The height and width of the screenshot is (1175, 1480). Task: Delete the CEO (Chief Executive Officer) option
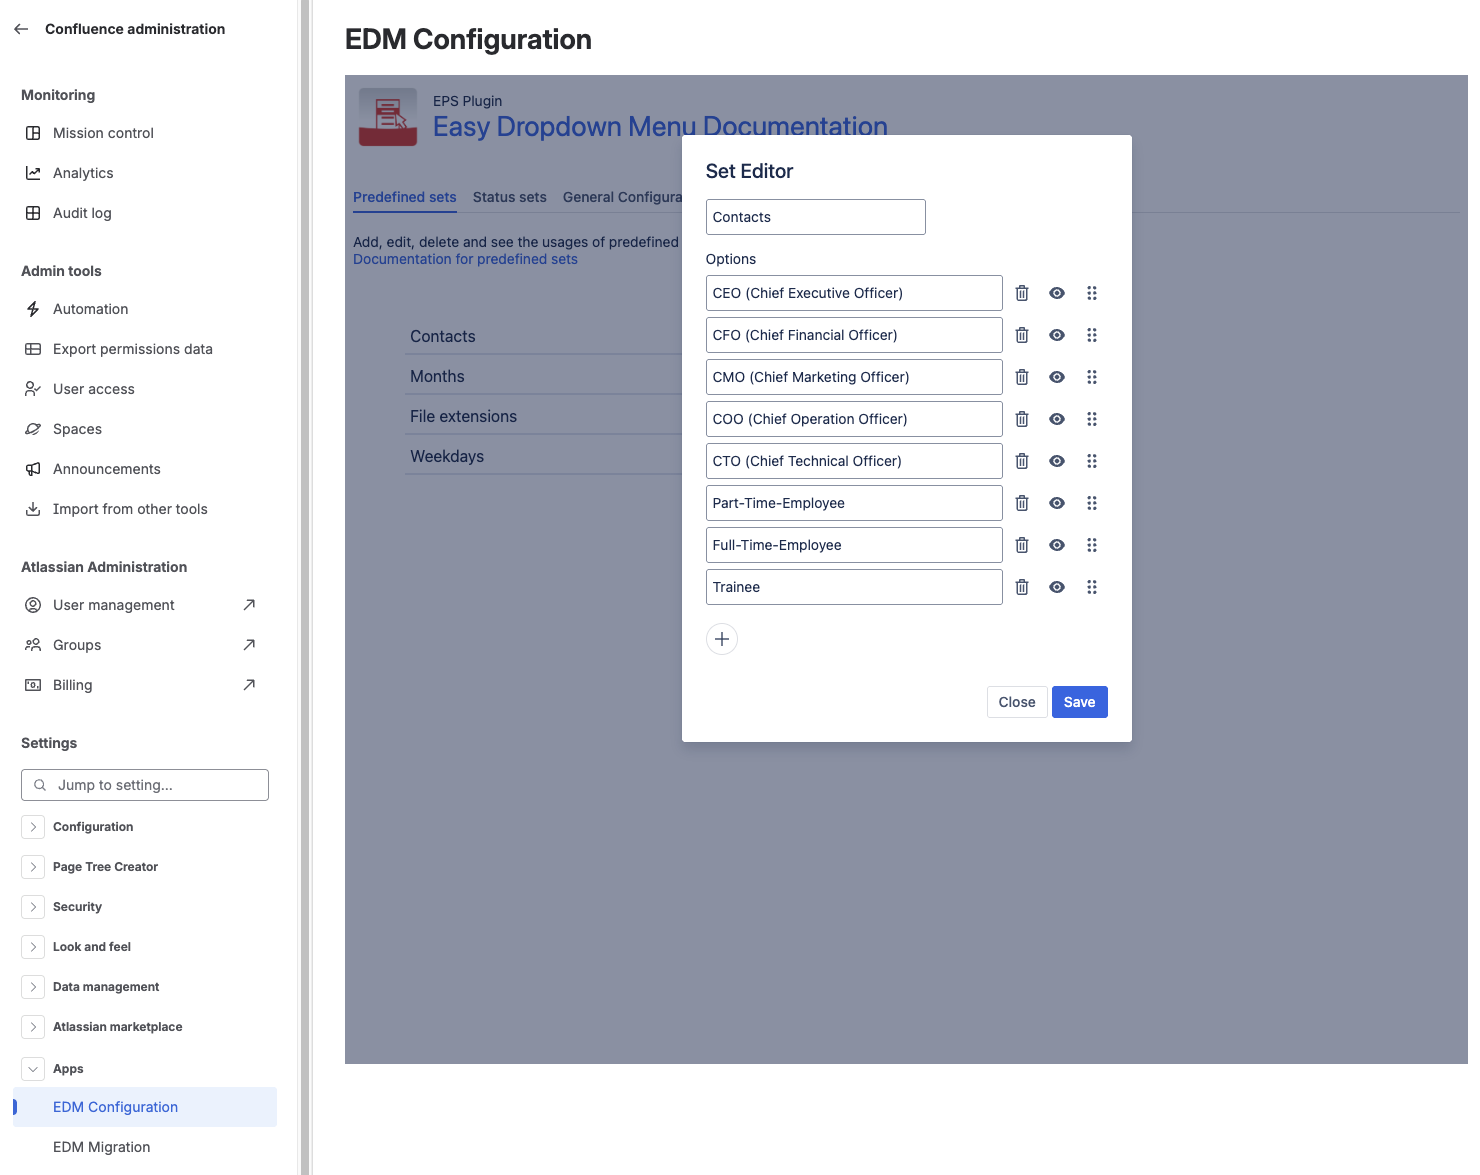coord(1022,293)
